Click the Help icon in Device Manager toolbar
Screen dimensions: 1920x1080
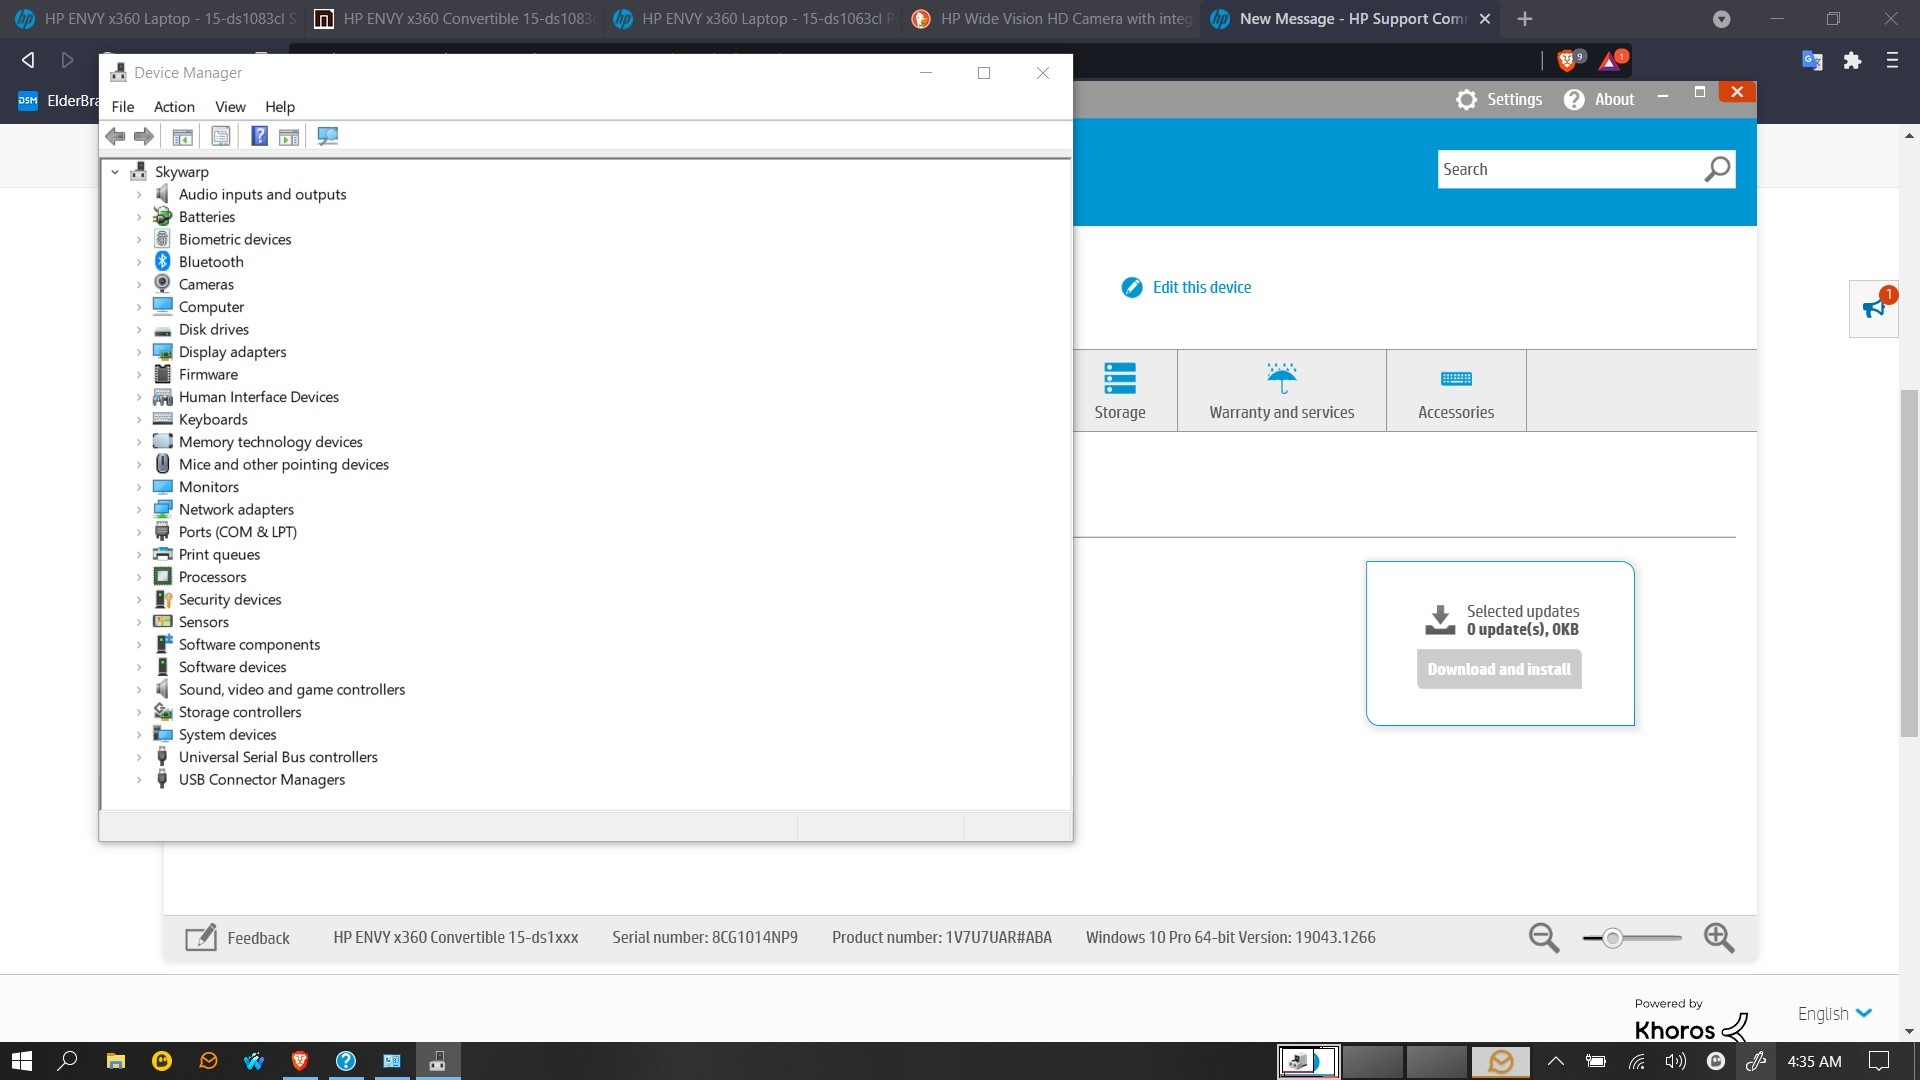coord(259,136)
